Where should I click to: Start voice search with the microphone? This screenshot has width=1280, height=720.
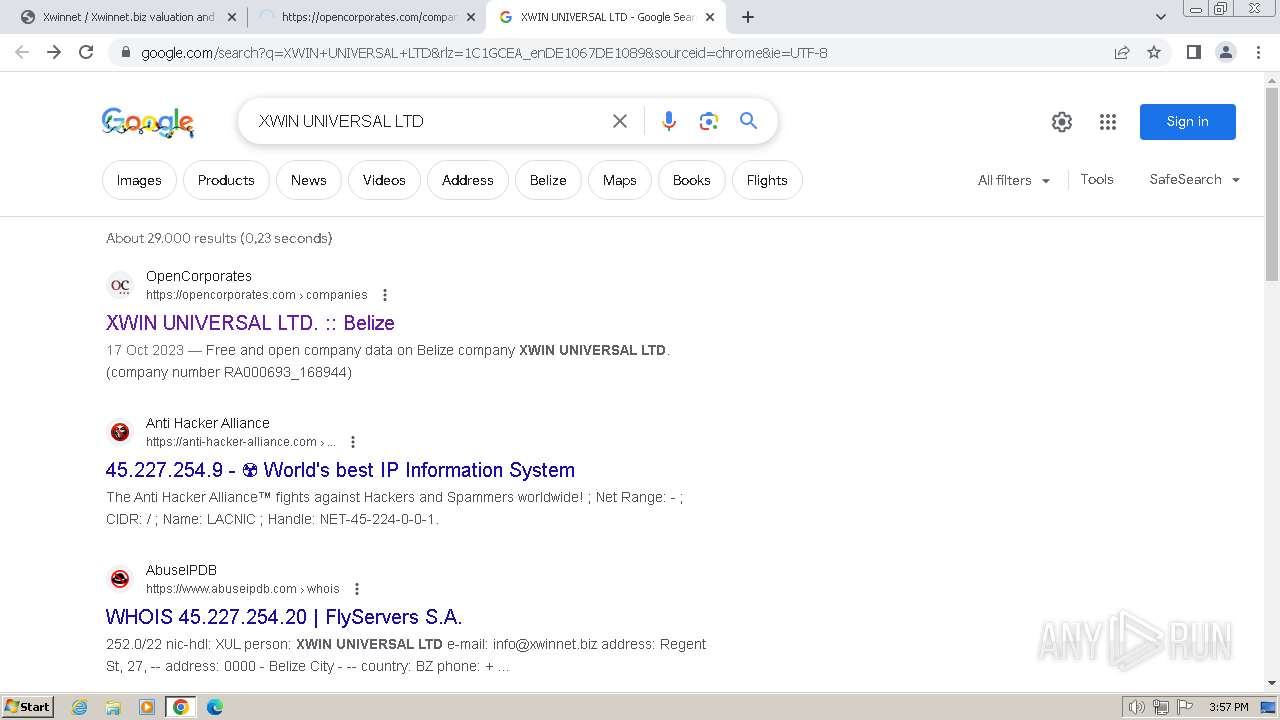tap(669, 121)
